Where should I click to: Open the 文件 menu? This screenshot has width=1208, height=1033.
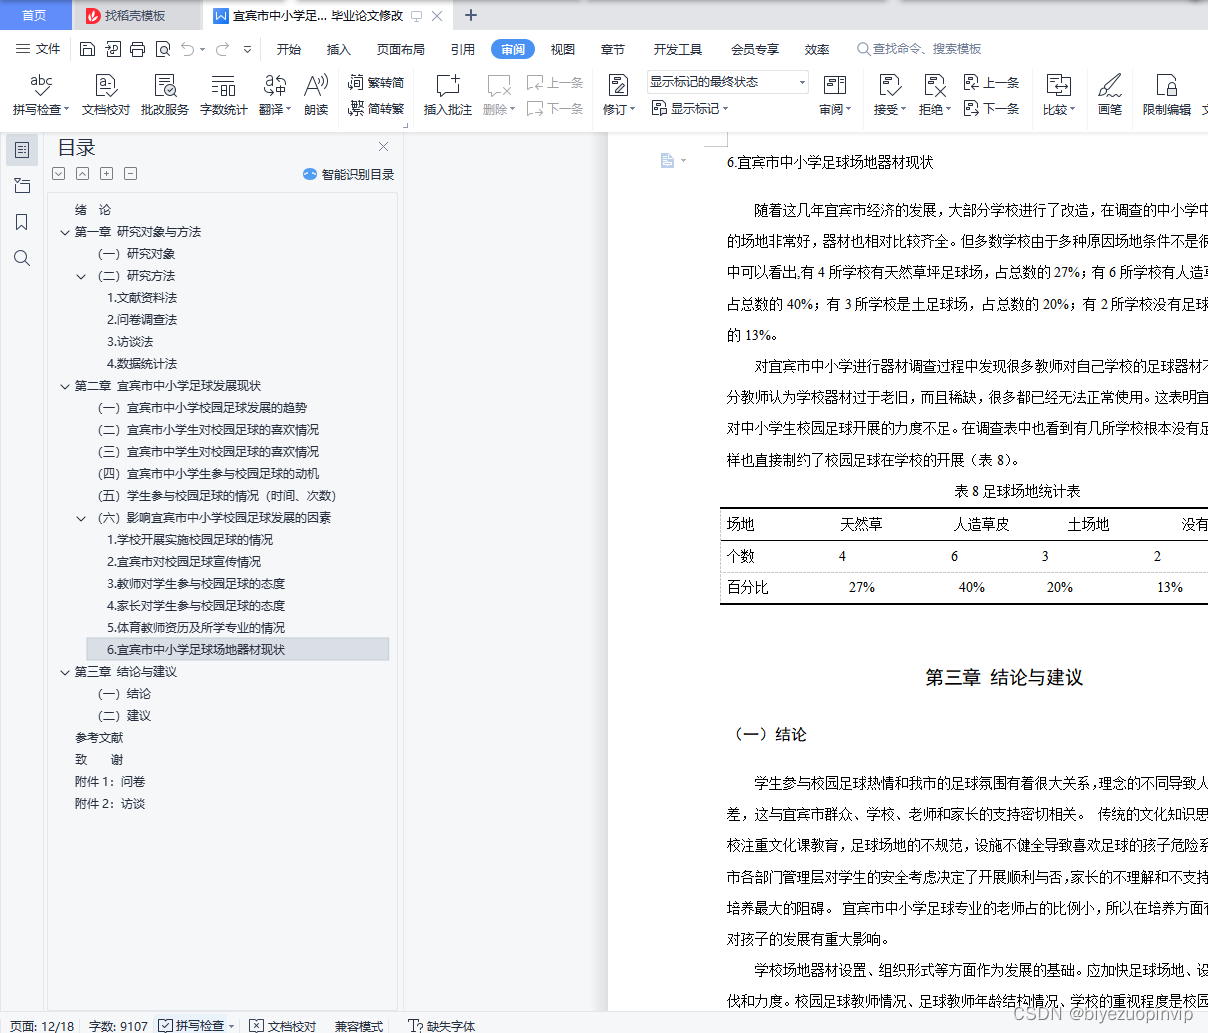click(x=38, y=49)
